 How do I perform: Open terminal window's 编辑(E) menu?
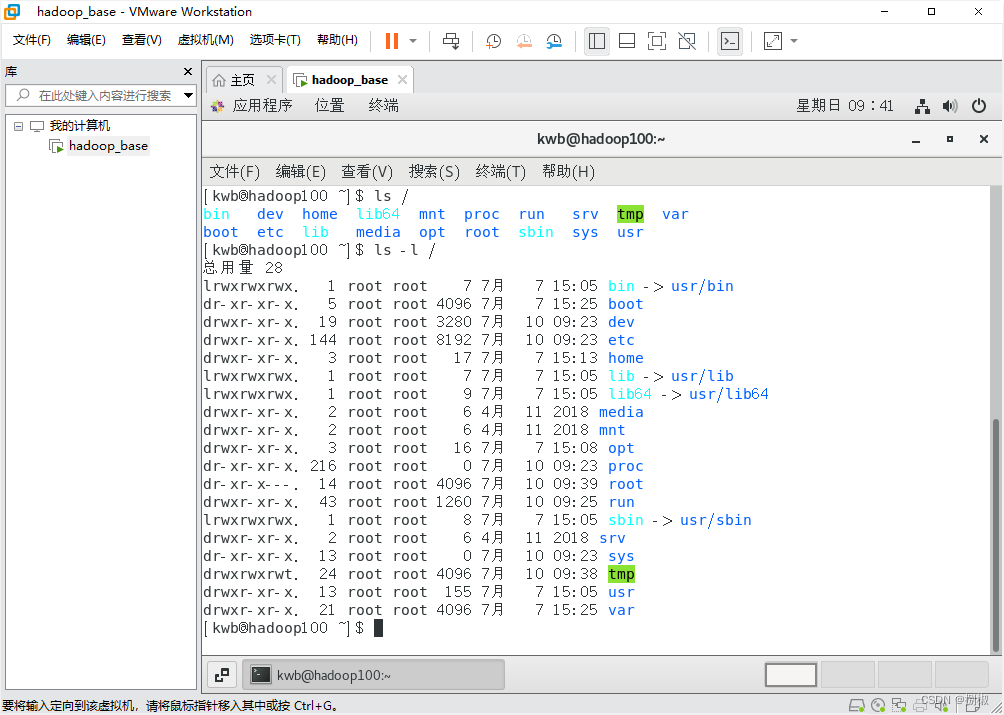click(300, 172)
